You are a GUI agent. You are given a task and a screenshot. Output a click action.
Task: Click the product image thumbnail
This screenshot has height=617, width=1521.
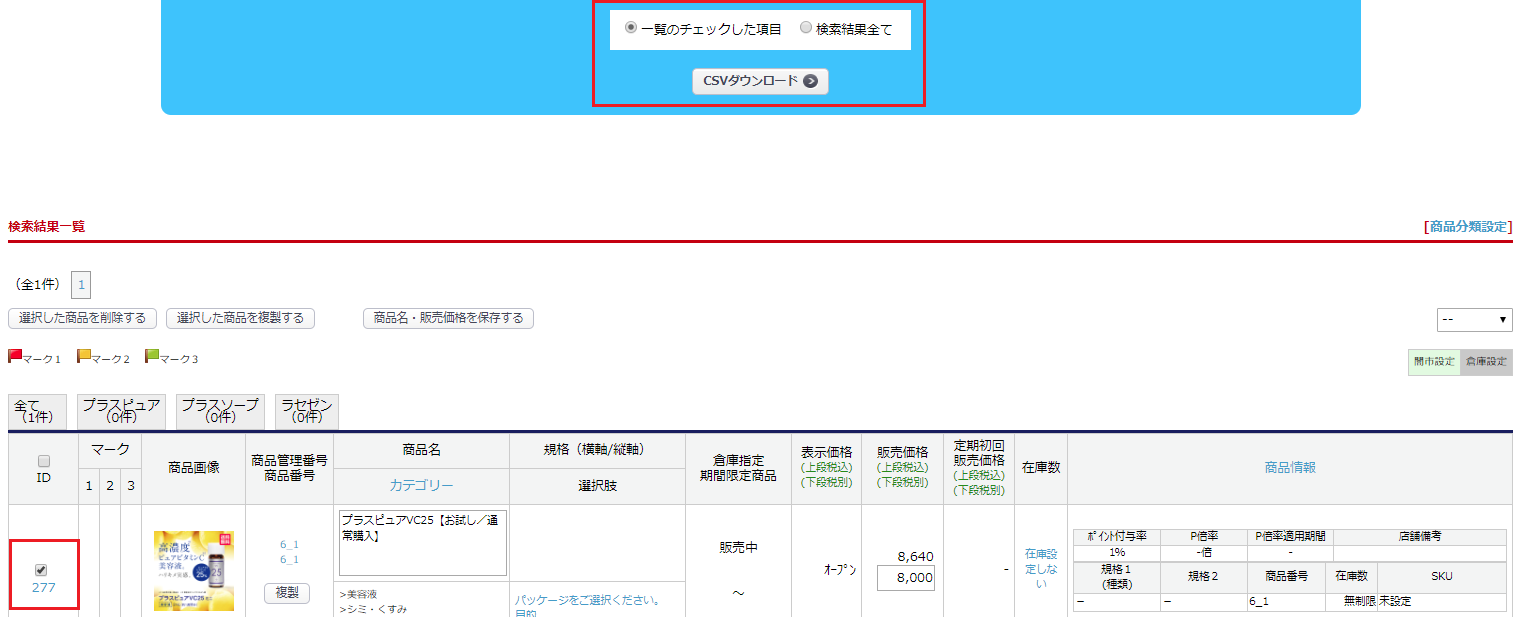point(194,571)
